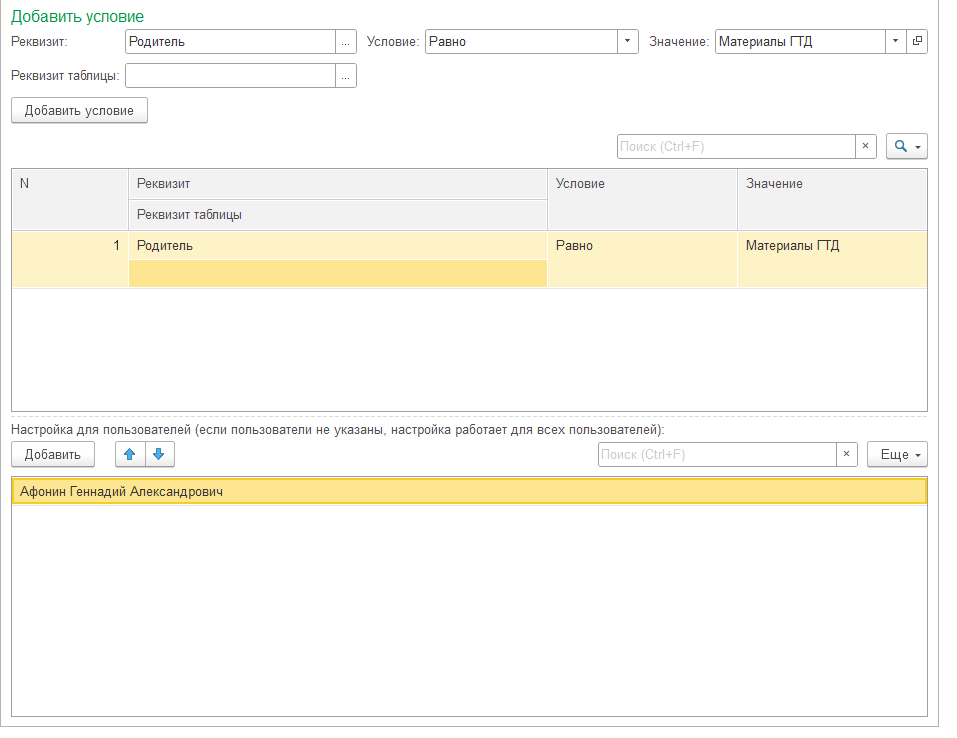Clear the conditions table search field
Viewport: 957px width, 738px height.
[865, 147]
